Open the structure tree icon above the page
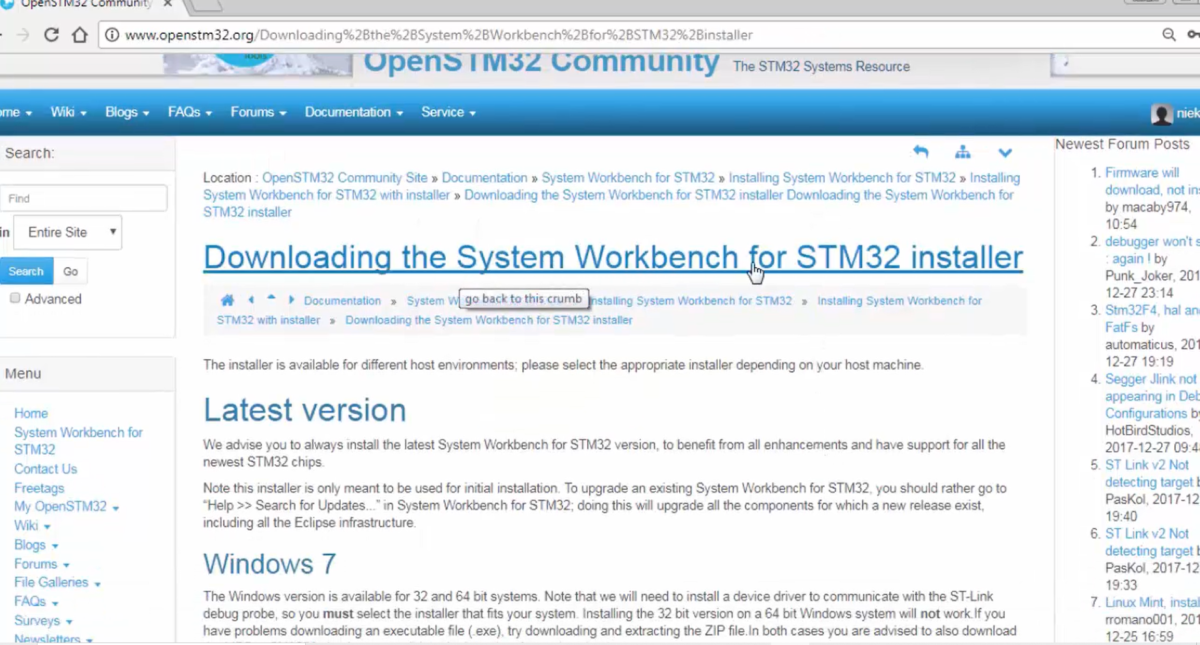Viewport: 1200px width, 645px height. coord(962,152)
